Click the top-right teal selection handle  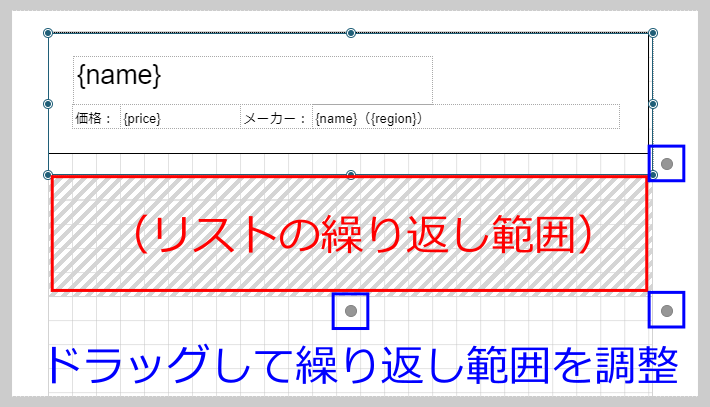point(652,33)
